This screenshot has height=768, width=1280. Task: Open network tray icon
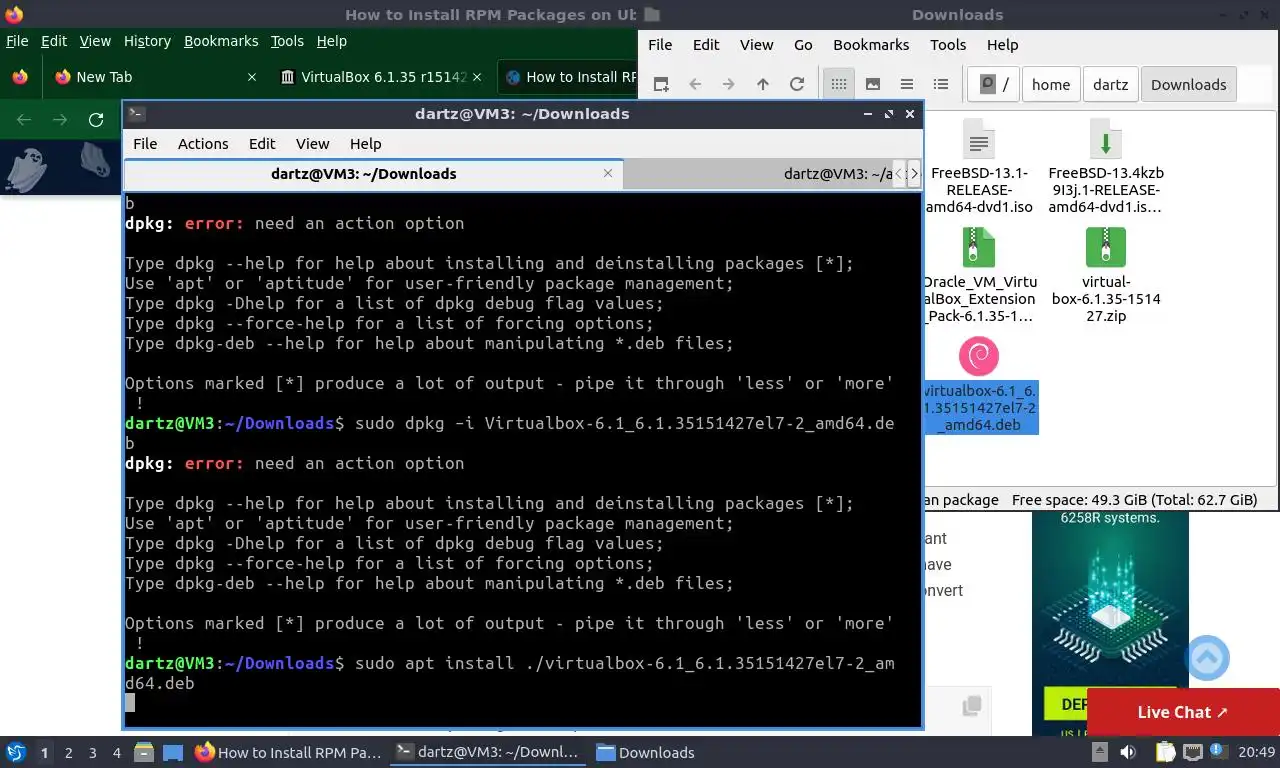(x=1193, y=752)
